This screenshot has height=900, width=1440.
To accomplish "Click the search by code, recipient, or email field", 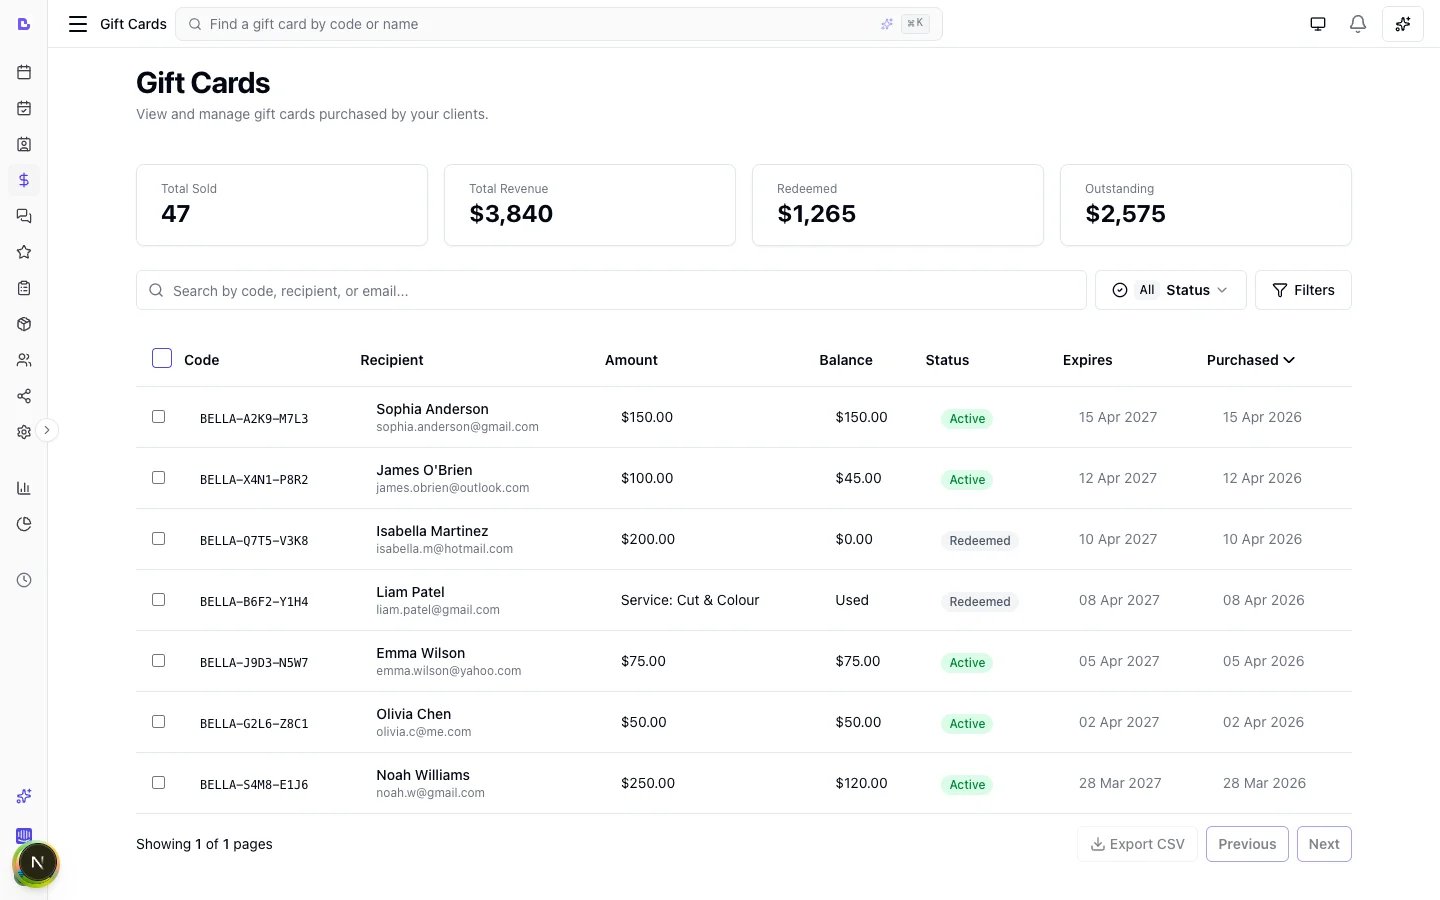I will [611, 290].
